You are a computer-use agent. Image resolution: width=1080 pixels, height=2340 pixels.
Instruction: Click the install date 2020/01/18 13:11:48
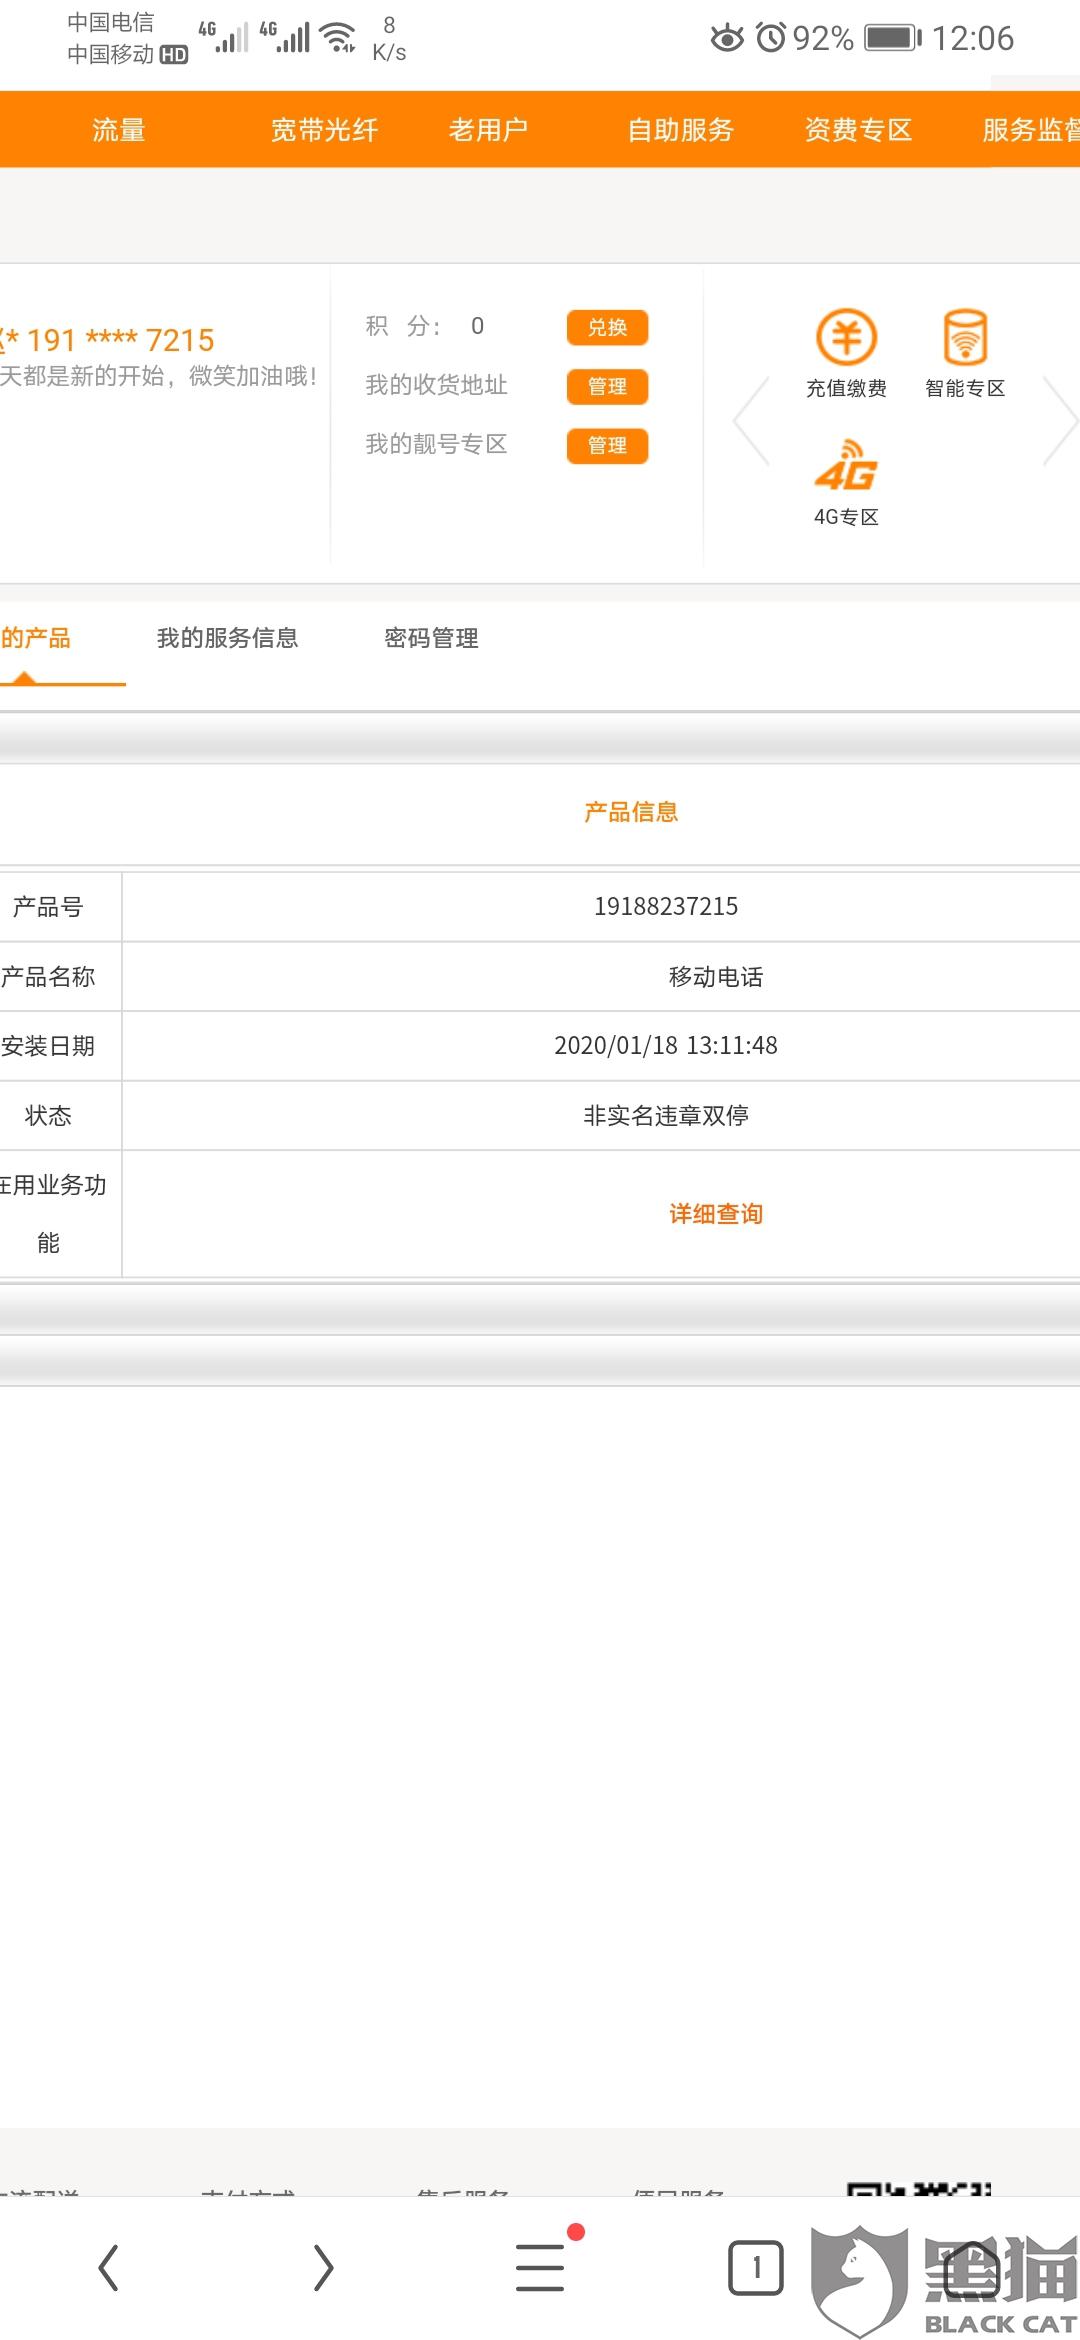click(x=666, y=1045)
